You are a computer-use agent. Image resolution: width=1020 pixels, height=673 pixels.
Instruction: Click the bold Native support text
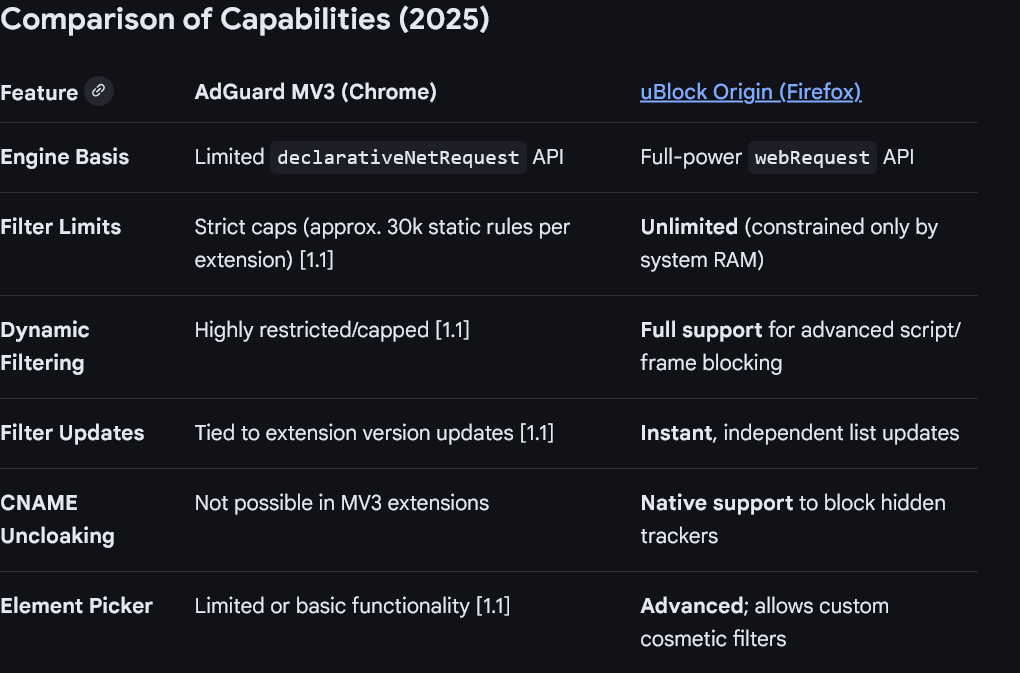[716, 502]
